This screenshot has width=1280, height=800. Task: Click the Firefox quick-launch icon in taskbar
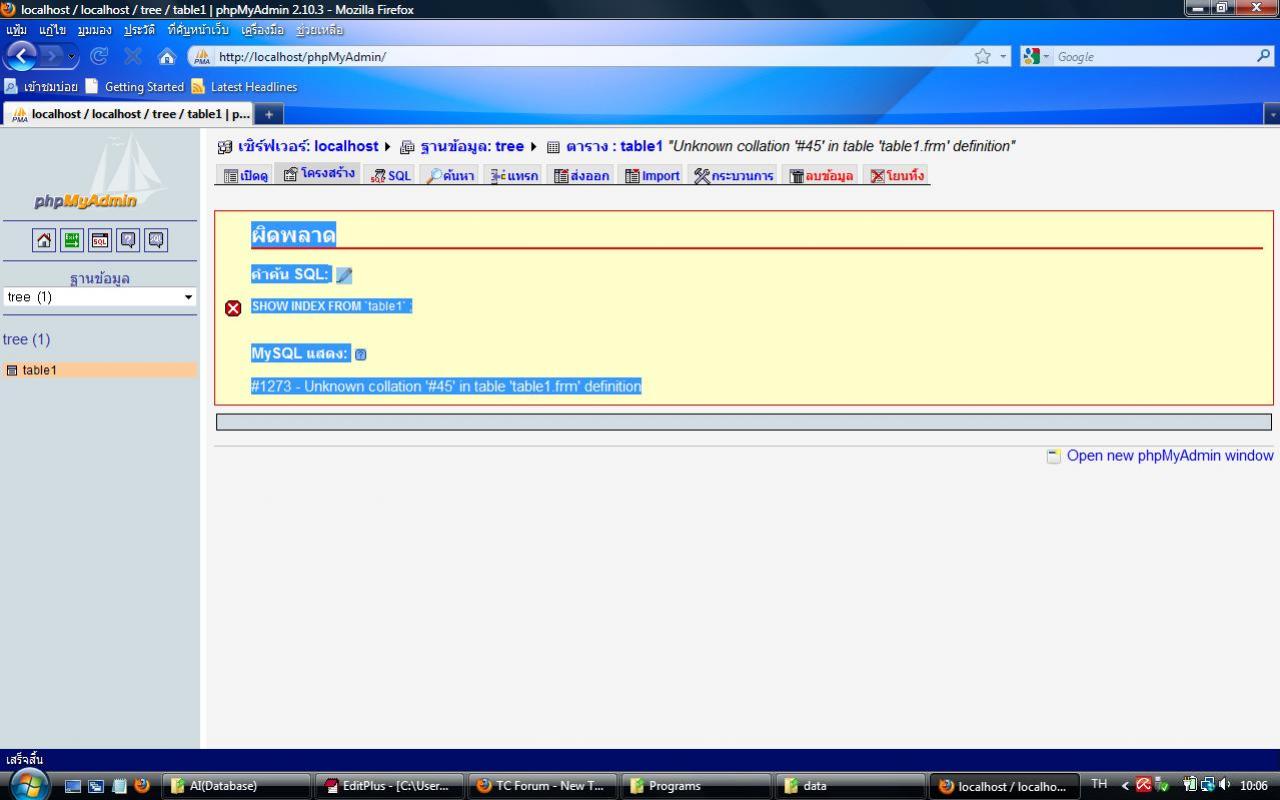point(141,786)
